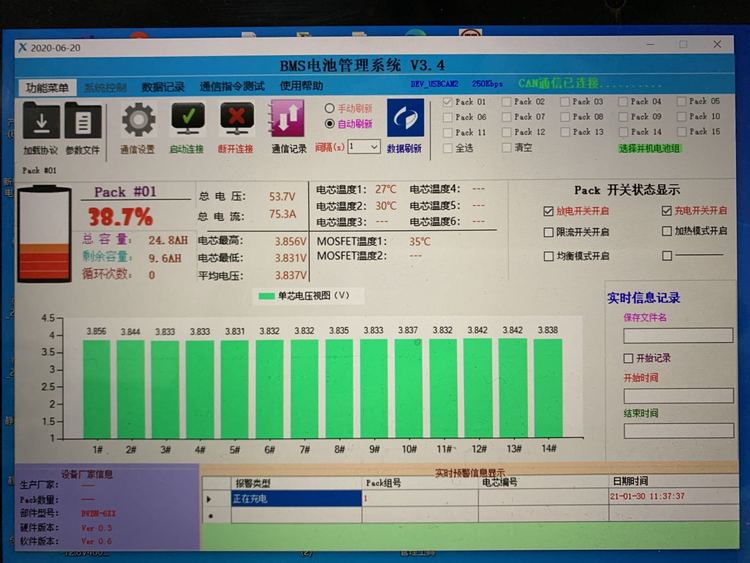Check the 全选 select-all checkbox
The height and width of the screenshot is (563, 750).
448,148
